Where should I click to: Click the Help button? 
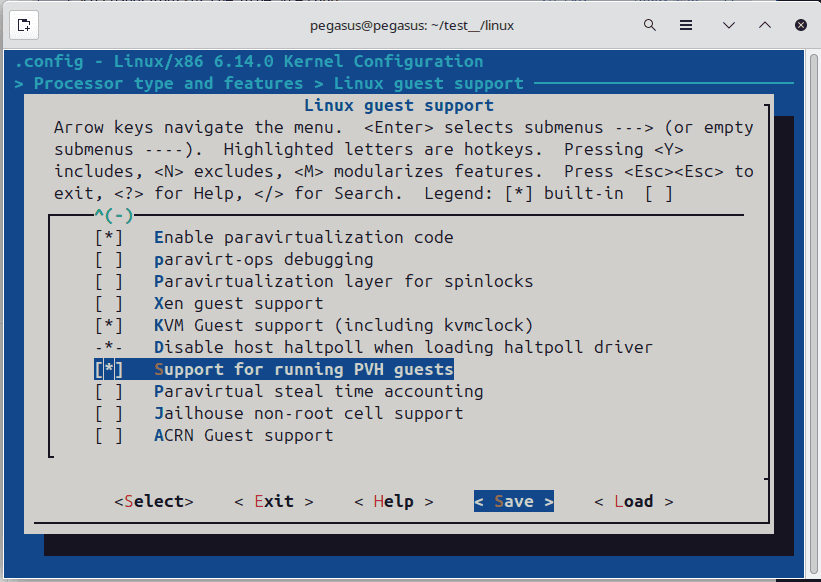(x=393, y=501)
